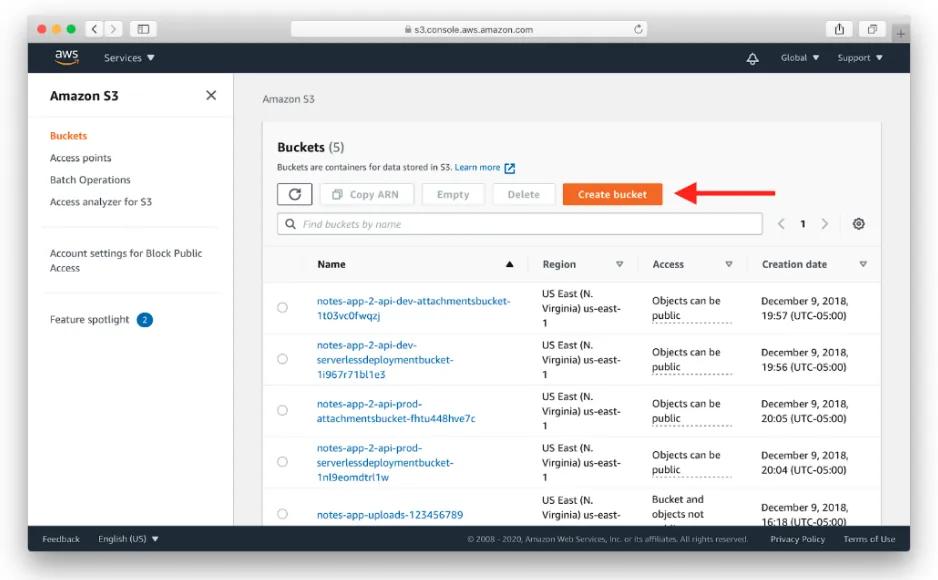Open the Privacy Policy link
Screen dimensions: 938x580
[x=797, y=539]
